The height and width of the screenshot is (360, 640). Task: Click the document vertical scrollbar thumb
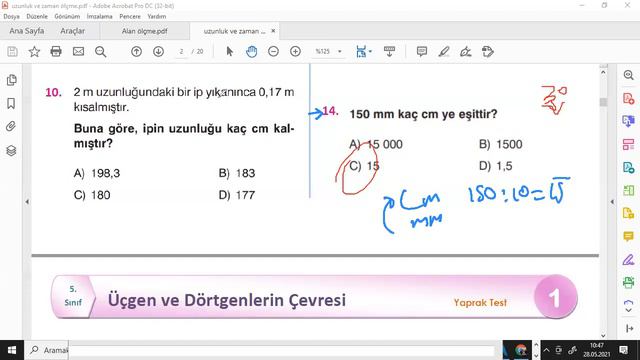(x=603, y=102)
